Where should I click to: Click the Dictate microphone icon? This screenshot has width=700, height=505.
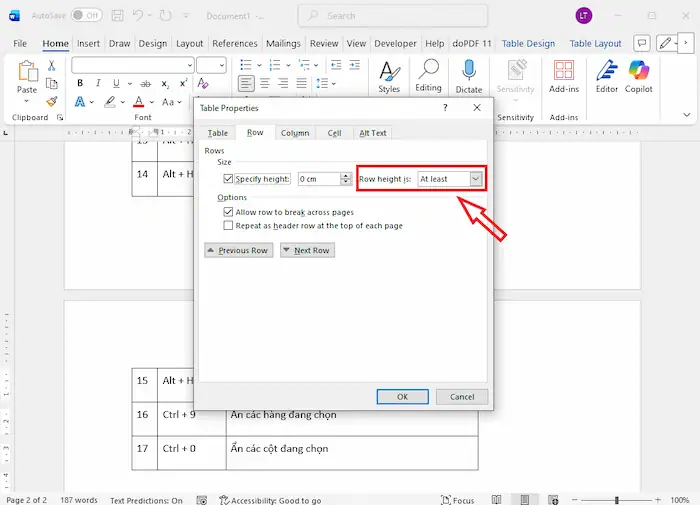[x=468, y=69]
